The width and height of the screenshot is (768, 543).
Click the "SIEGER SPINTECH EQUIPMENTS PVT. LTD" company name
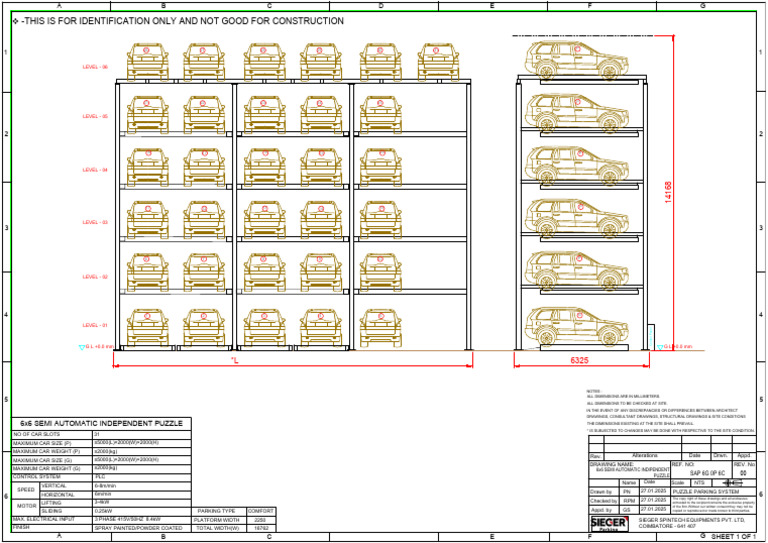pyautogui.click(x=692, y=520)
